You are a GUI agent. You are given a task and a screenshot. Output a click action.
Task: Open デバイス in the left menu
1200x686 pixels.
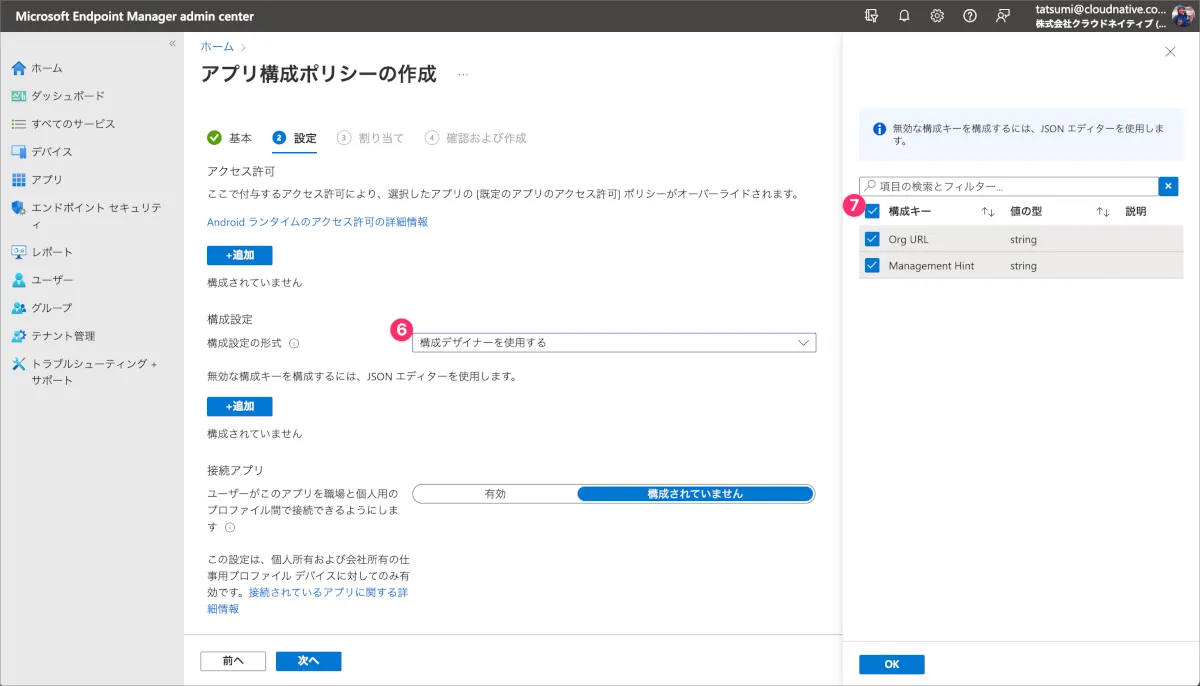[51, 152]
